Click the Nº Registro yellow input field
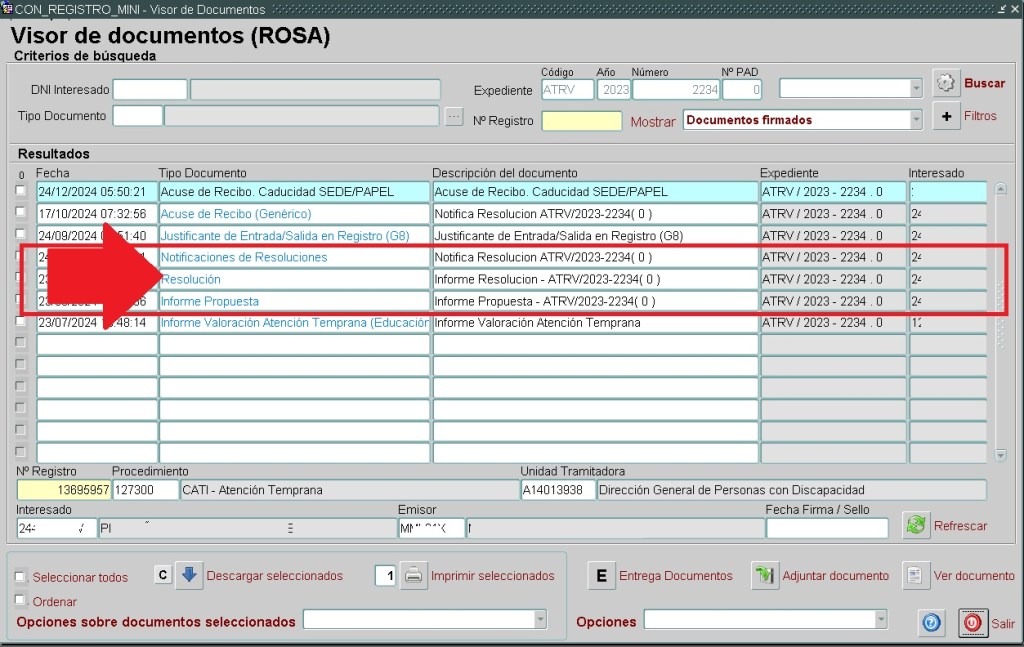 [x=581, y=121]
